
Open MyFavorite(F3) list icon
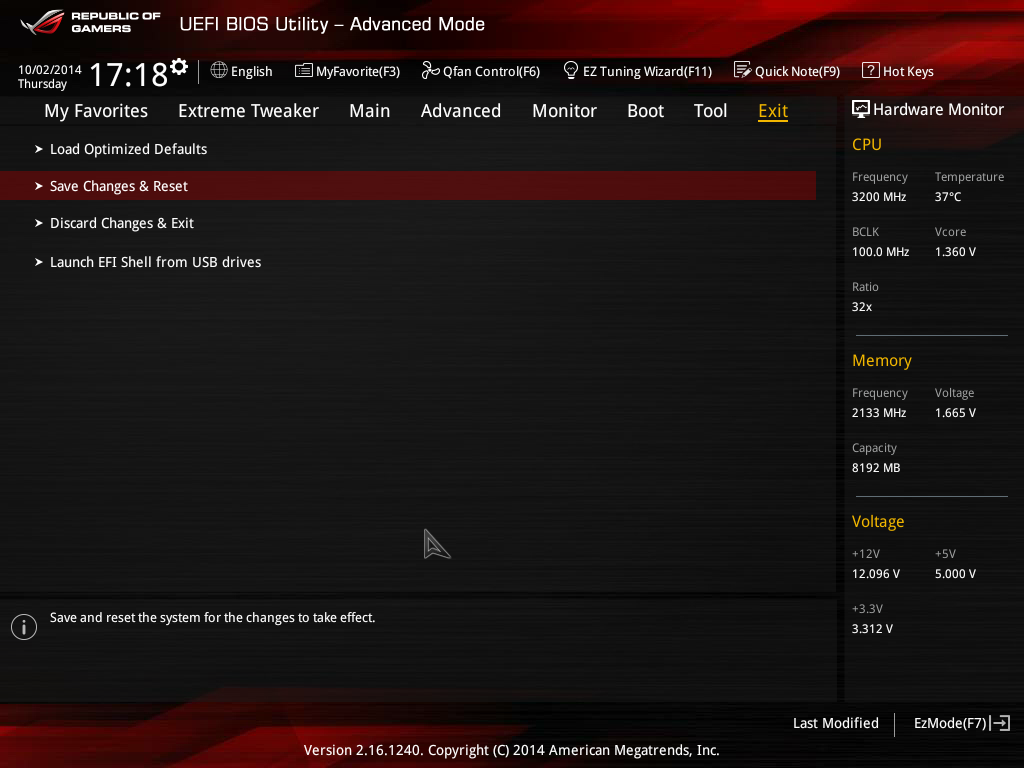[x=304, y=70]
